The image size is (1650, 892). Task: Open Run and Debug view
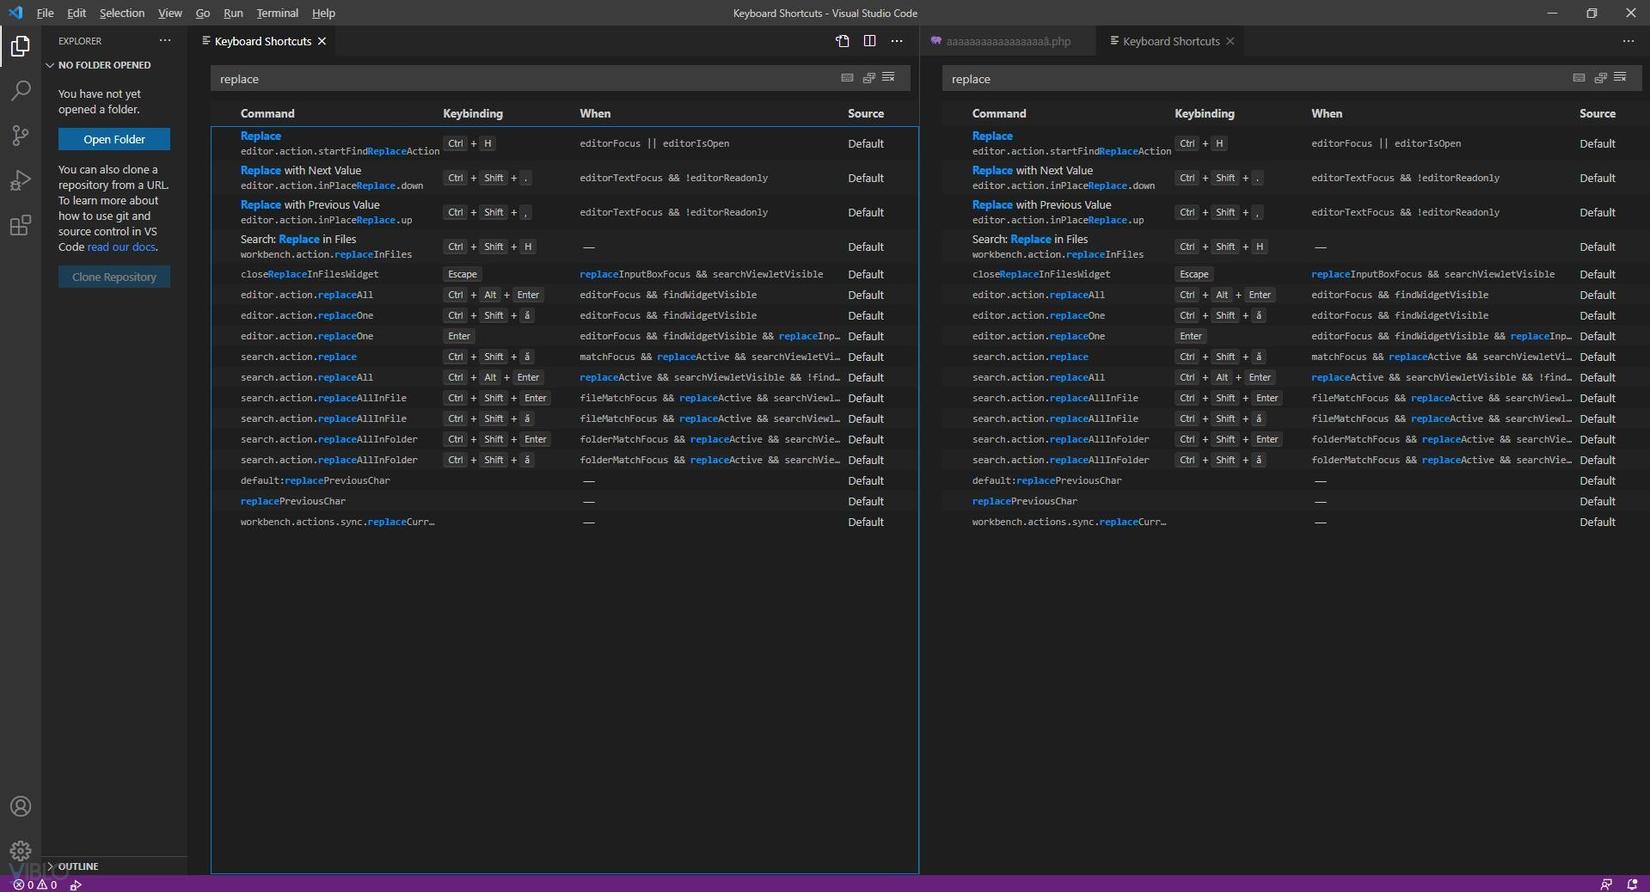tap(20, 181)
